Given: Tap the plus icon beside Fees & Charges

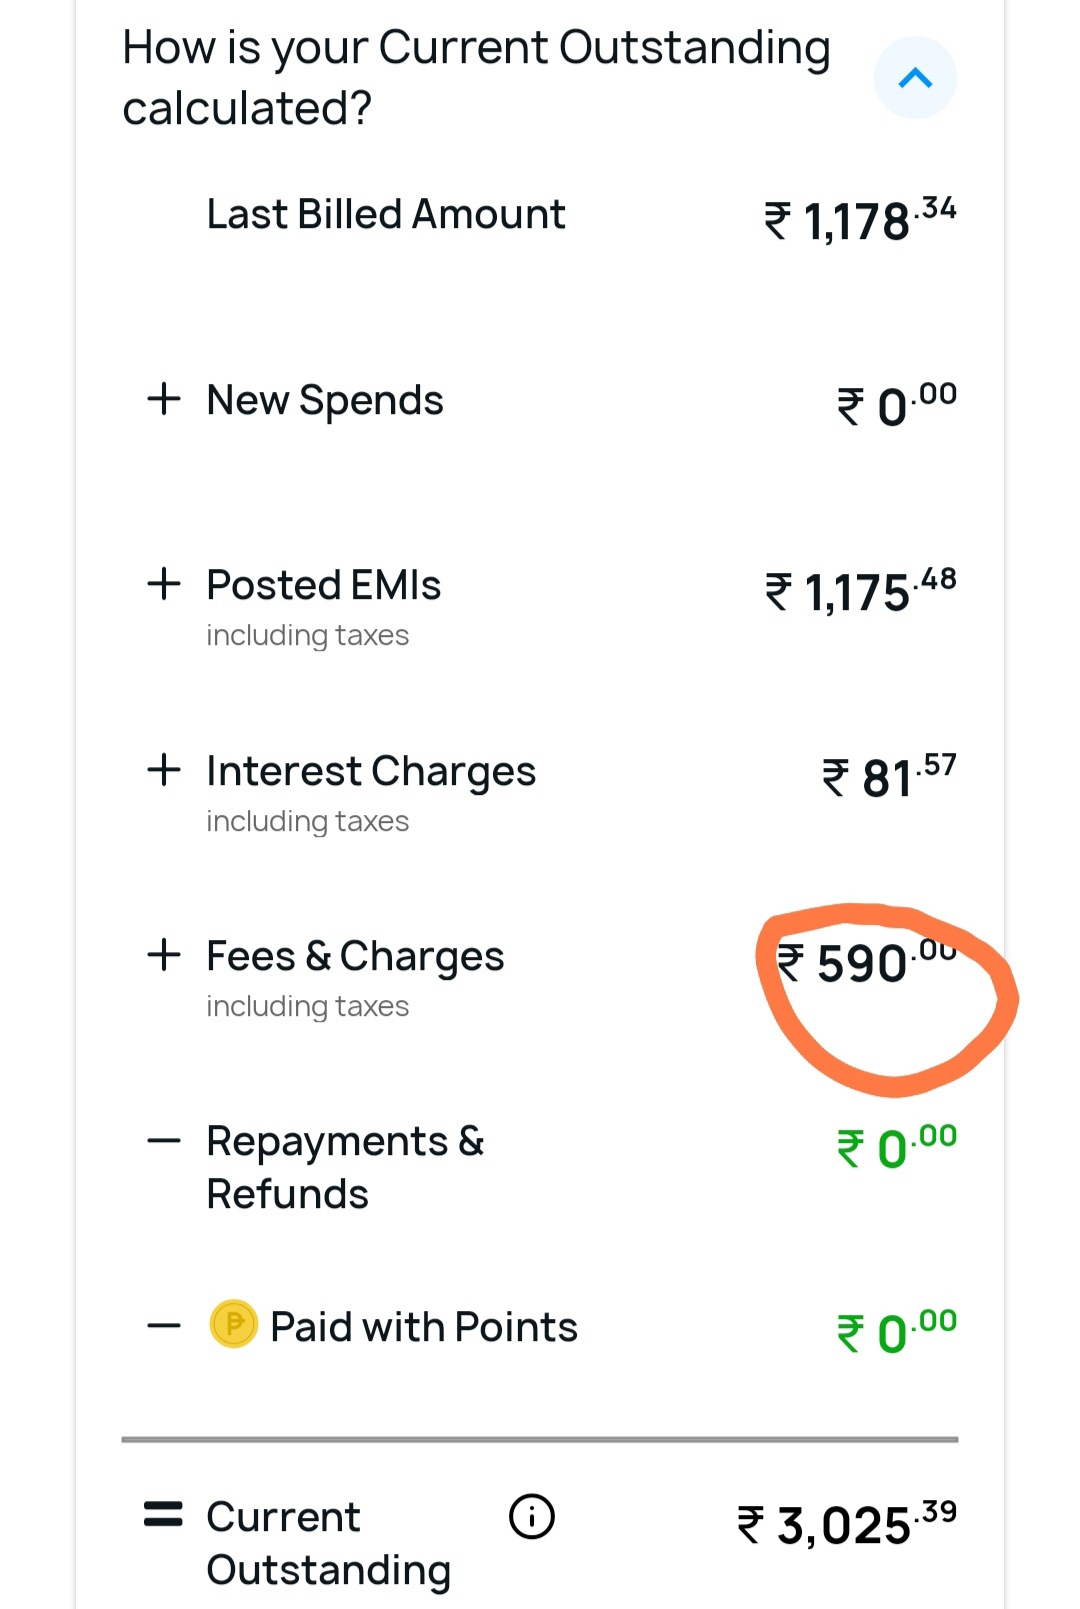Looking at the screenshot, I should (x=164, y=955).
